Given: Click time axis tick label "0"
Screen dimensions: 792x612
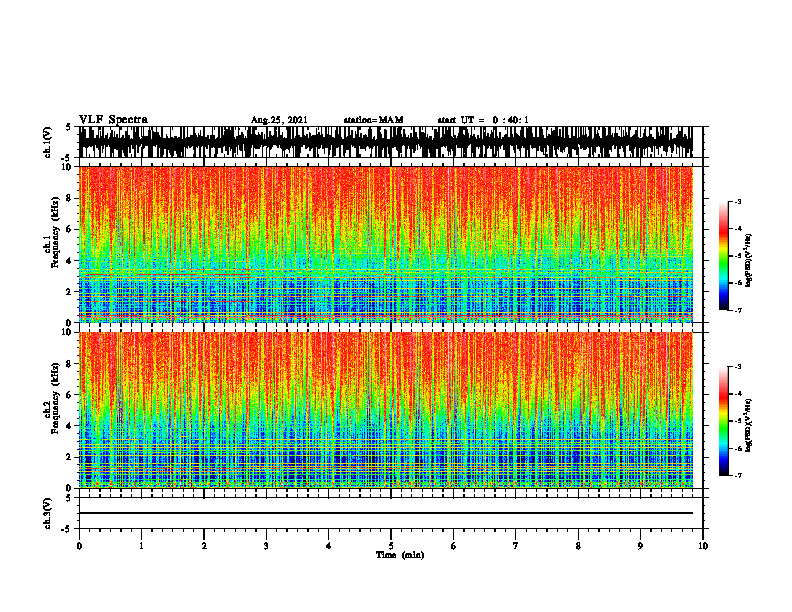Looking at the screenshot, I should click(x=79, y=546).
